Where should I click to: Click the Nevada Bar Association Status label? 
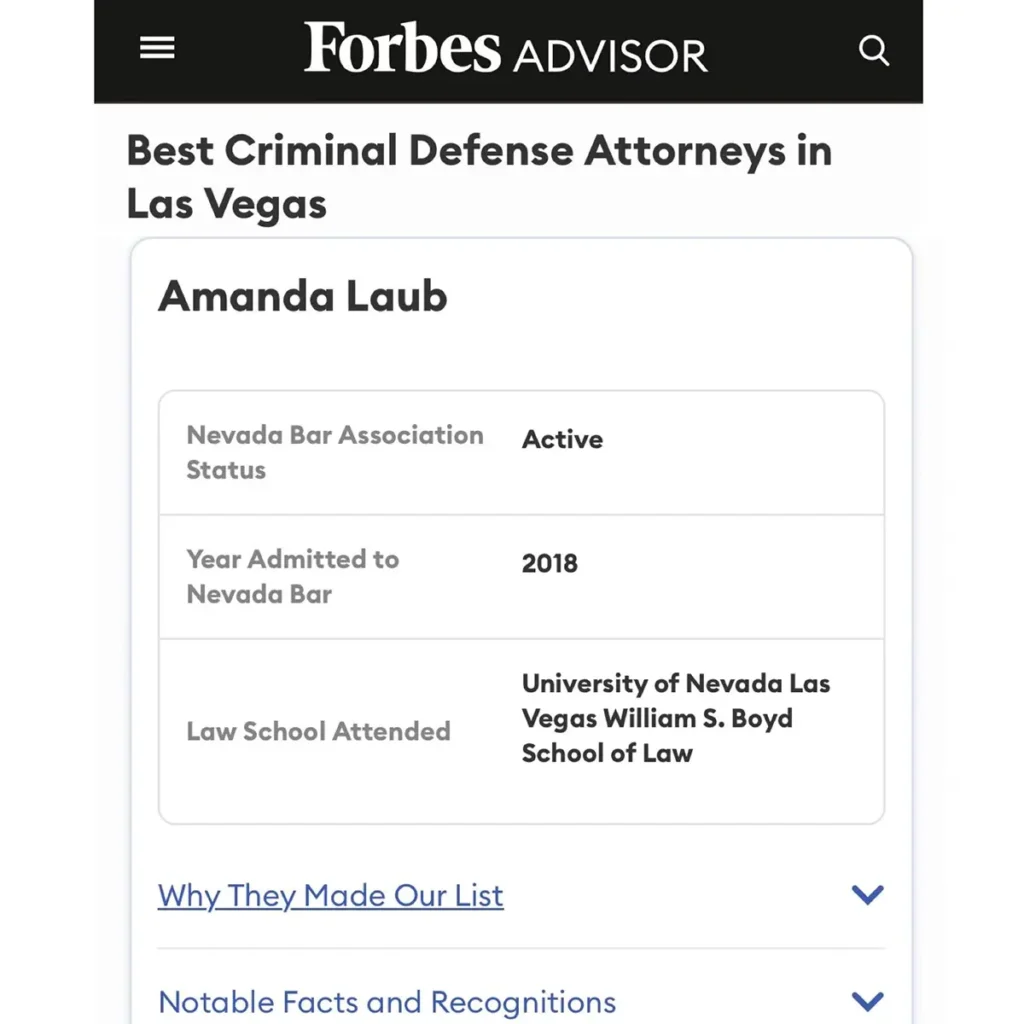(x=334, y=436)
